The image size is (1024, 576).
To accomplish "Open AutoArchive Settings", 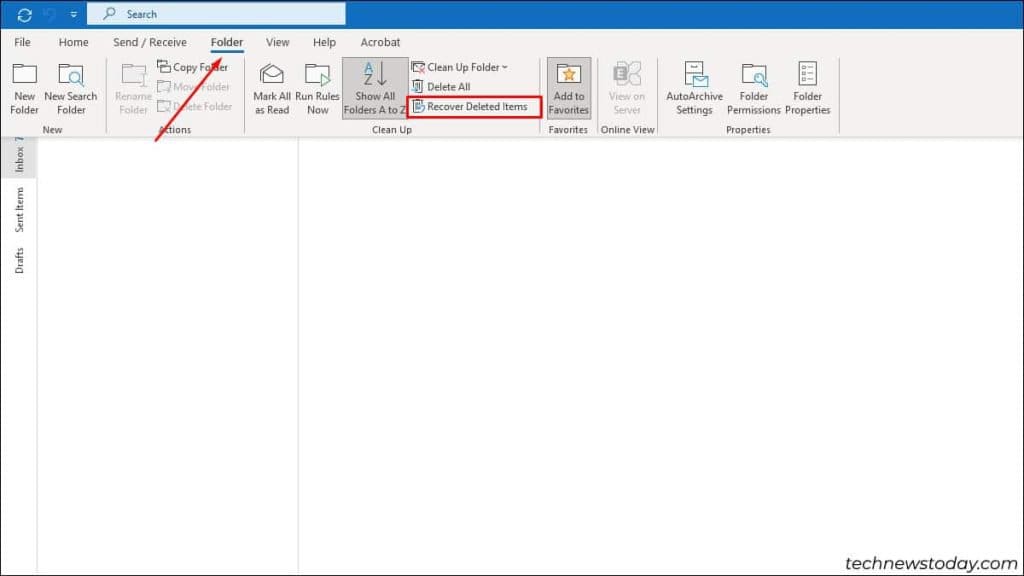I will point(693,88).
